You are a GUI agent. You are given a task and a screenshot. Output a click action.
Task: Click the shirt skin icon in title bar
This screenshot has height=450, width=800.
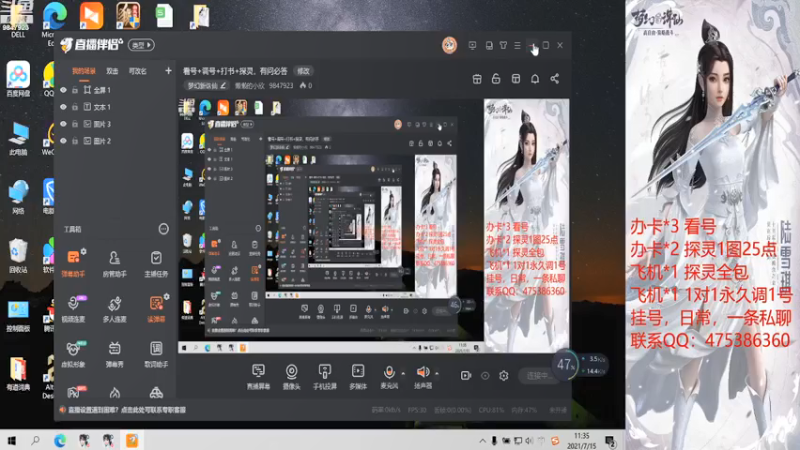(x=503, y=45)
